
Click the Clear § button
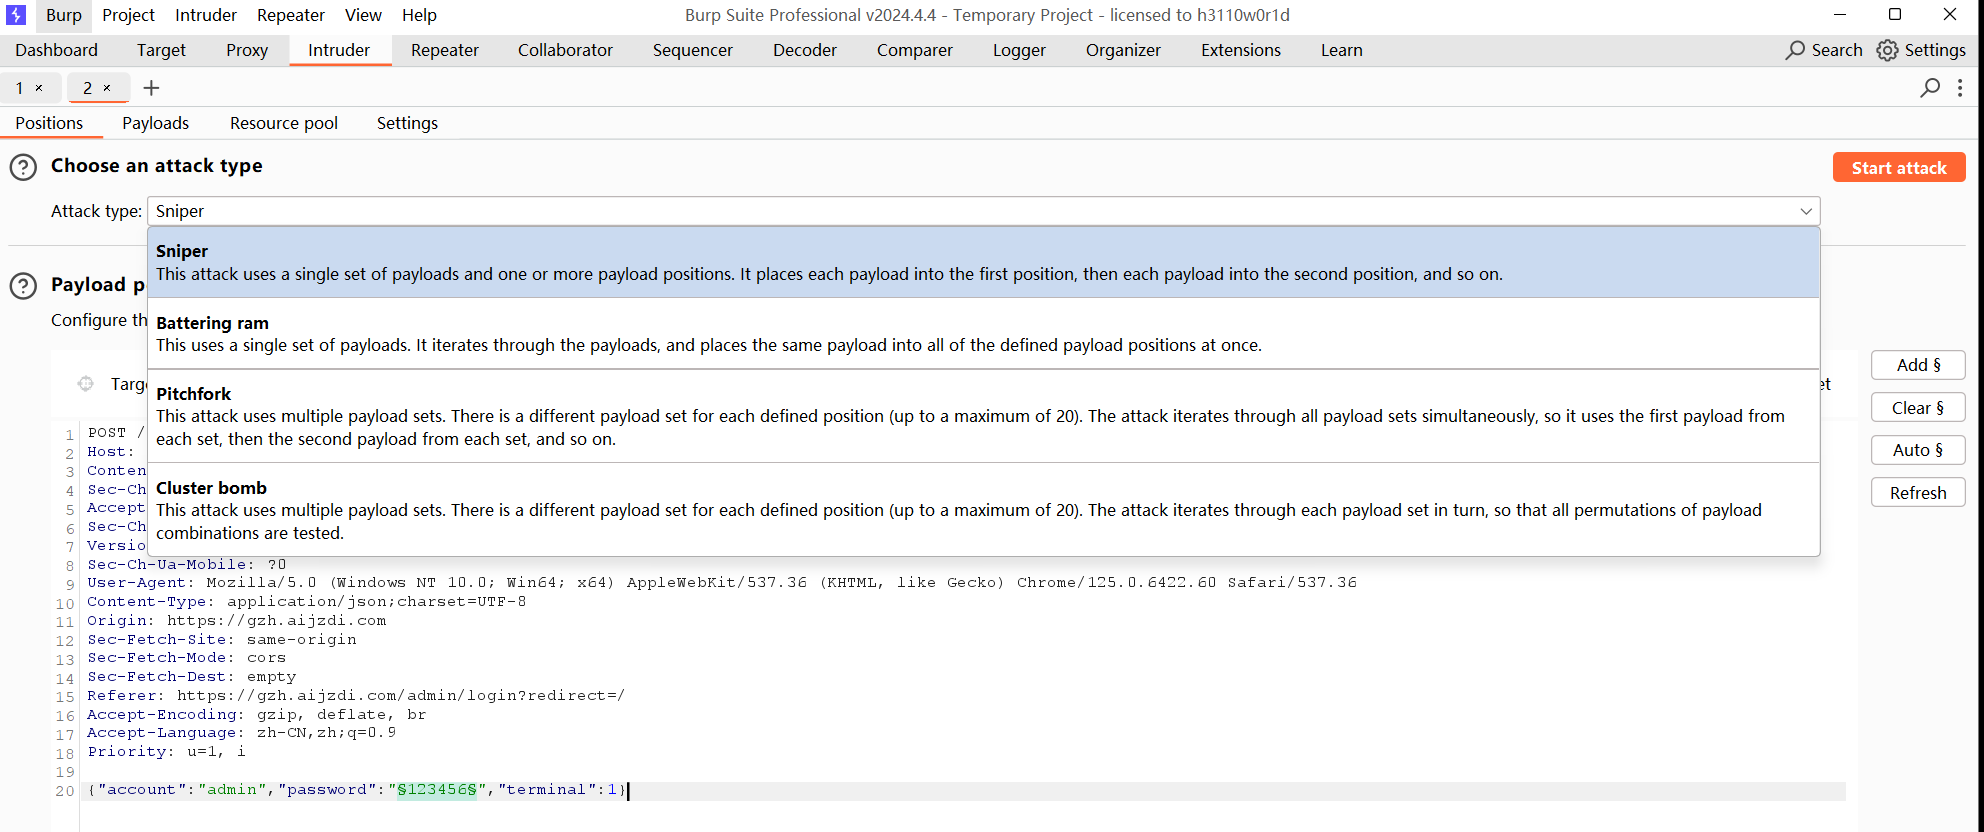1918,408
